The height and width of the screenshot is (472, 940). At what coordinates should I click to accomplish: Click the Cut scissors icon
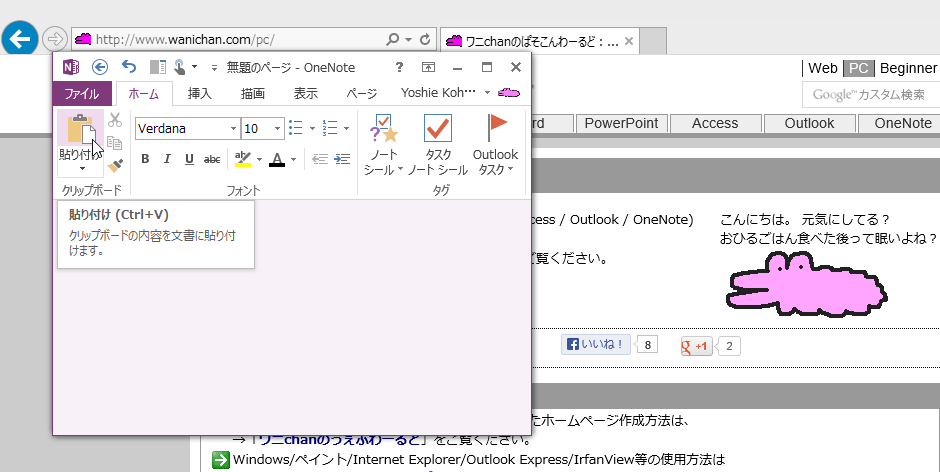pyautogui.click(x=115, y=121)
